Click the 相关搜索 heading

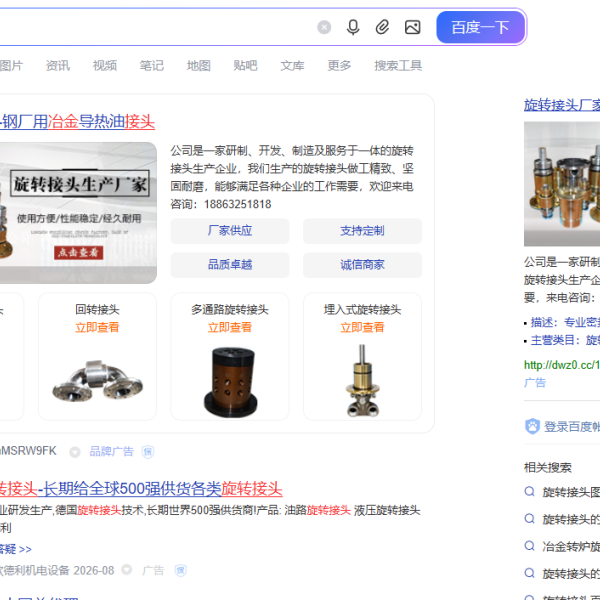tap(548, 468)
